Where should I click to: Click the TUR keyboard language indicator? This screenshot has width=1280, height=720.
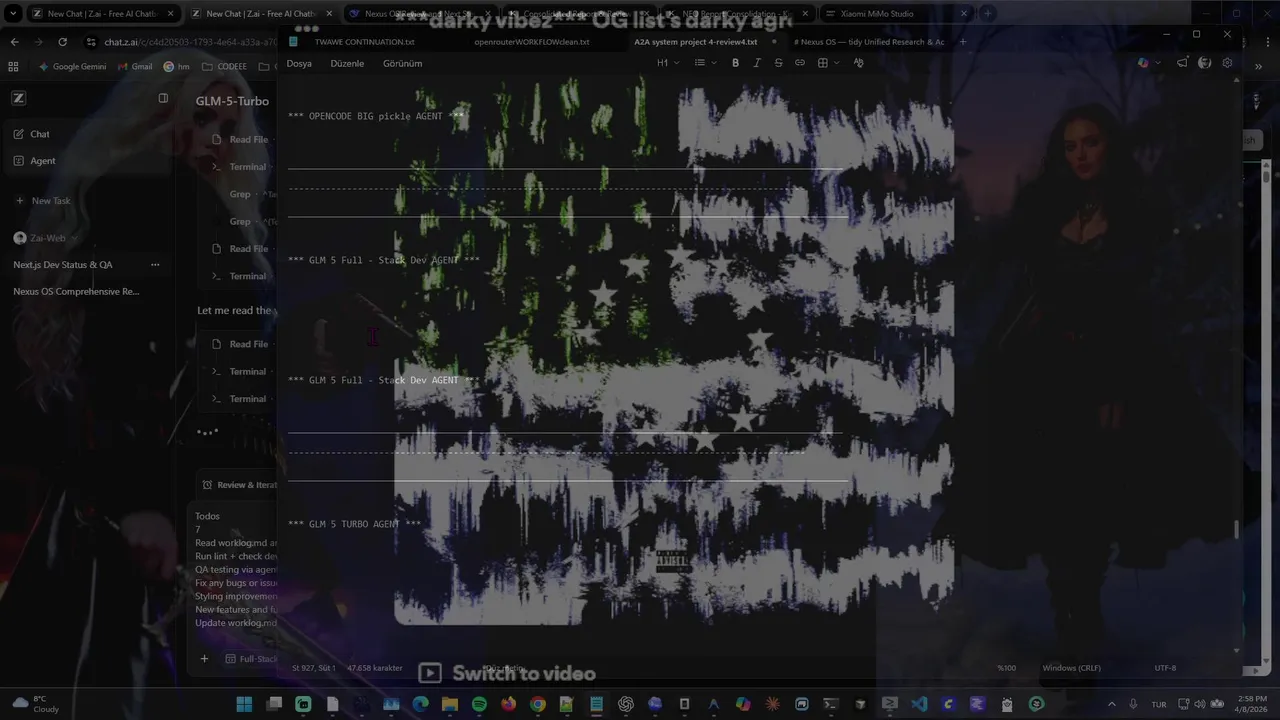pos(1158,704)
